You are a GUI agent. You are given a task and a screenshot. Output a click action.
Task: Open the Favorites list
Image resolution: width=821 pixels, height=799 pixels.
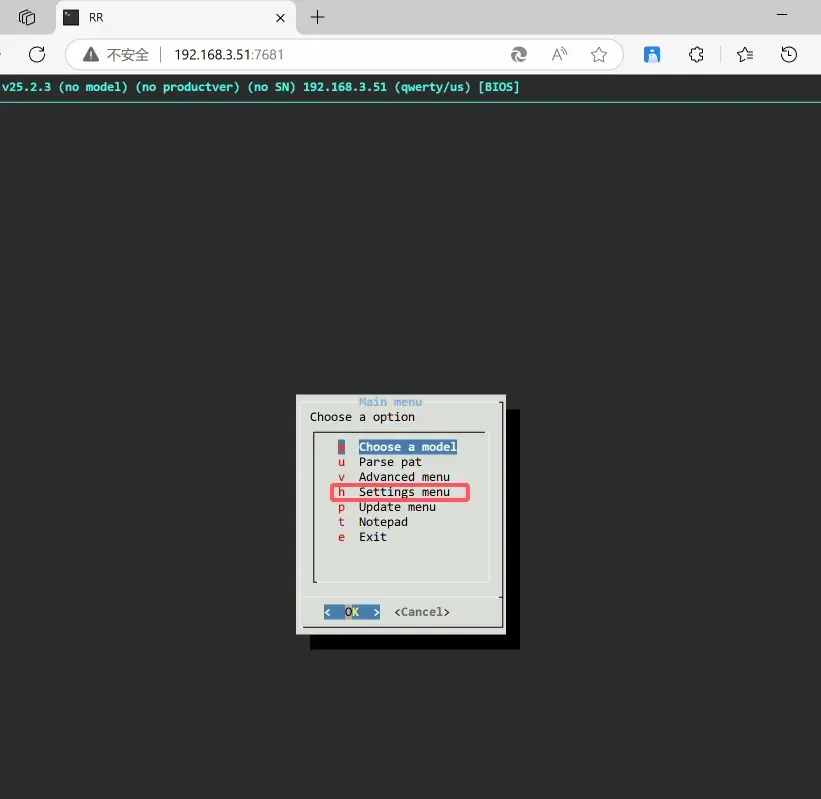[745, 54]
